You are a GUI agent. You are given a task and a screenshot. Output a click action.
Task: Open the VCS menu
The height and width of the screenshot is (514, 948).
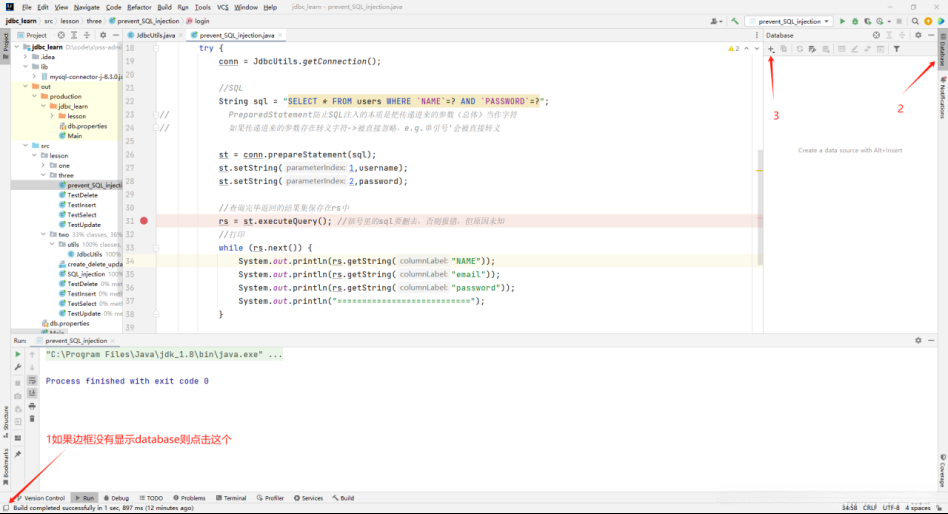[222, 7]
